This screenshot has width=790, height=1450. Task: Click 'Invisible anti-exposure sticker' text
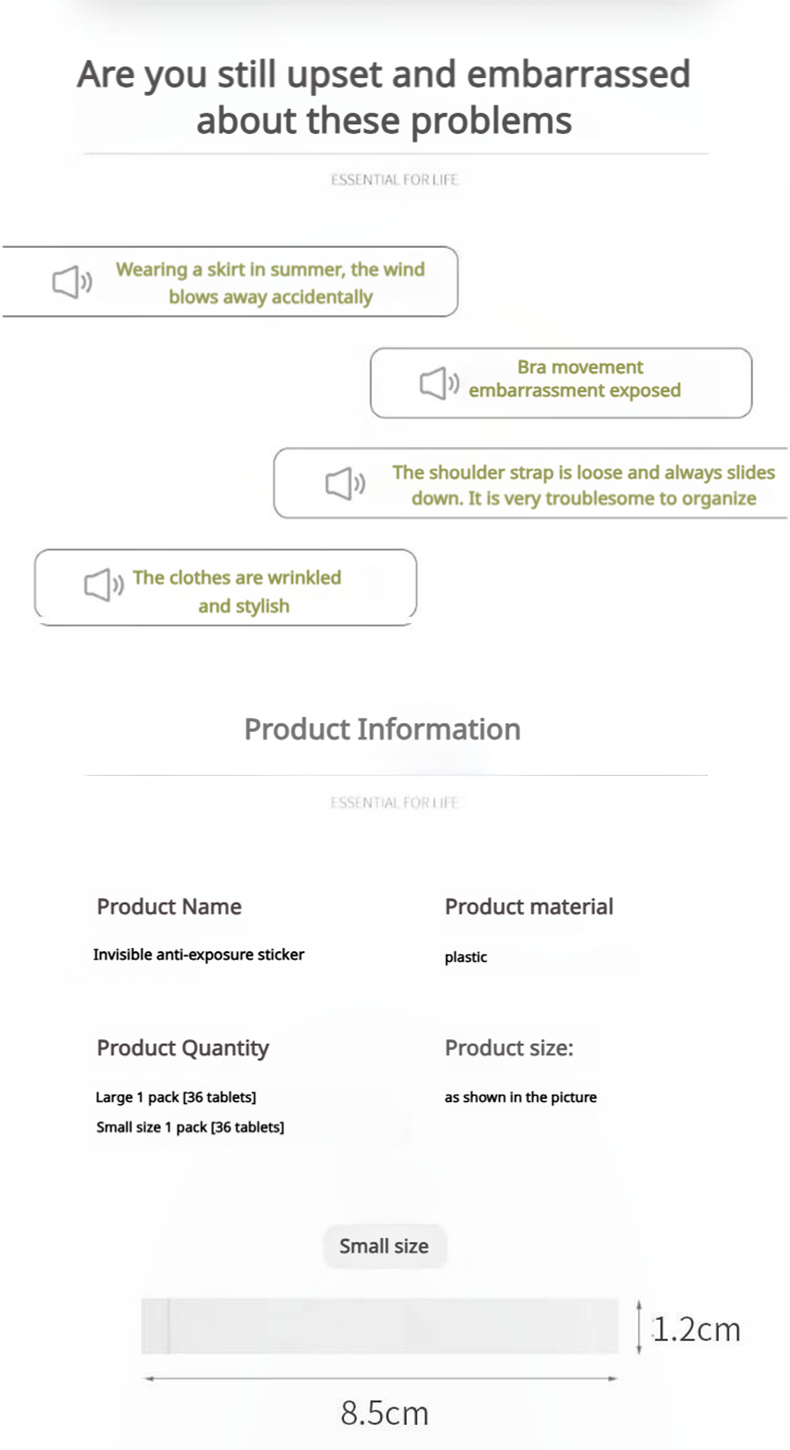click(x=199, y=954)
